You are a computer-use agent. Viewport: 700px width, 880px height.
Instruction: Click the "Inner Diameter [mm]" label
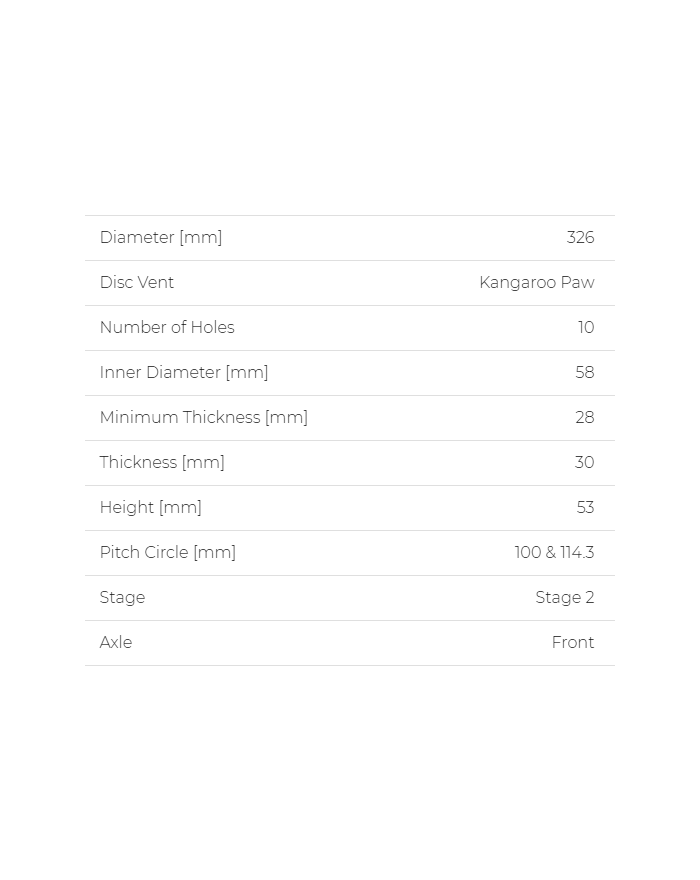(x=184, y=373)
